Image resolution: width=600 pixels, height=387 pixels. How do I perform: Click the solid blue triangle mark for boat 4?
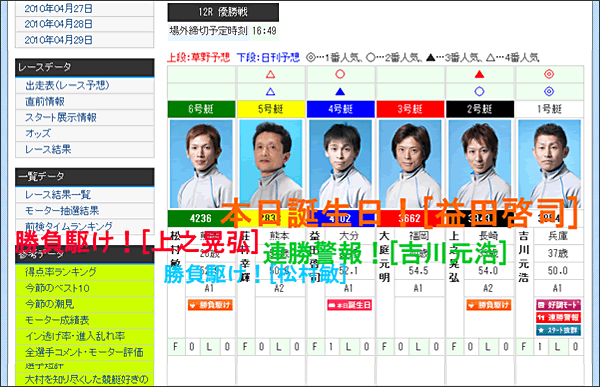(340, 91)
